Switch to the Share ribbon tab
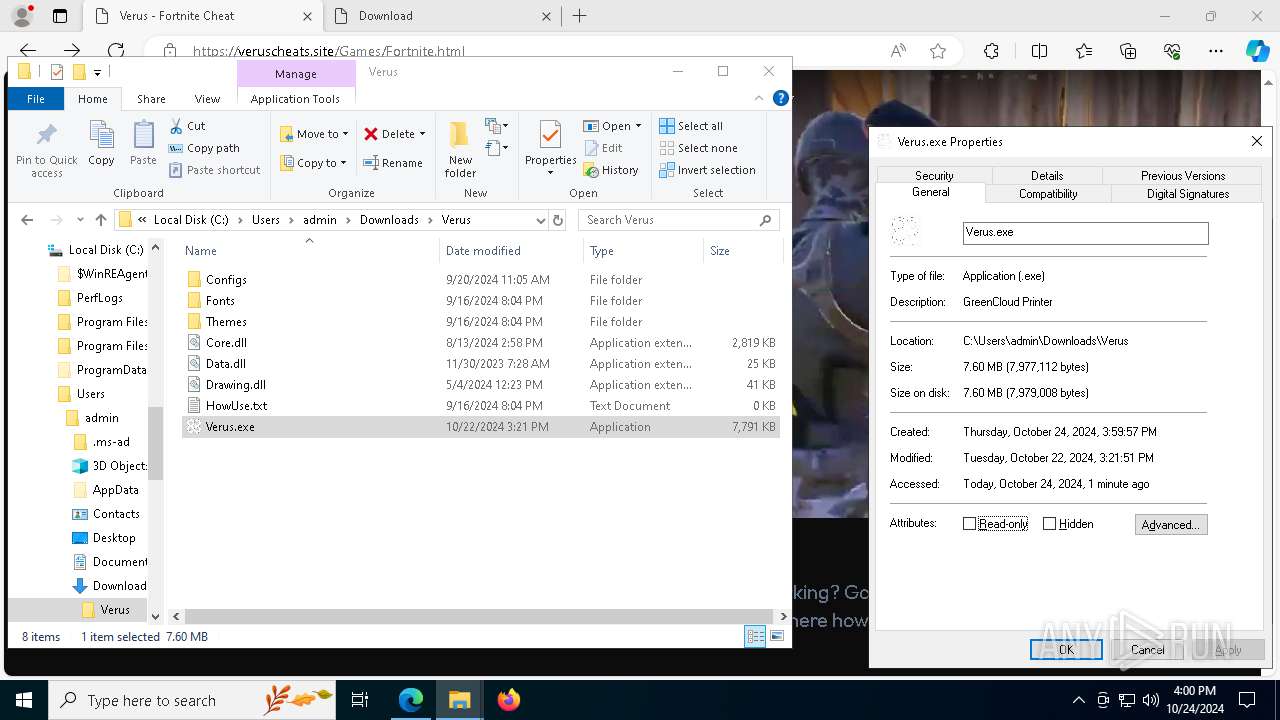This screenshot has width=1280, height=720. [x=151, y=99]
